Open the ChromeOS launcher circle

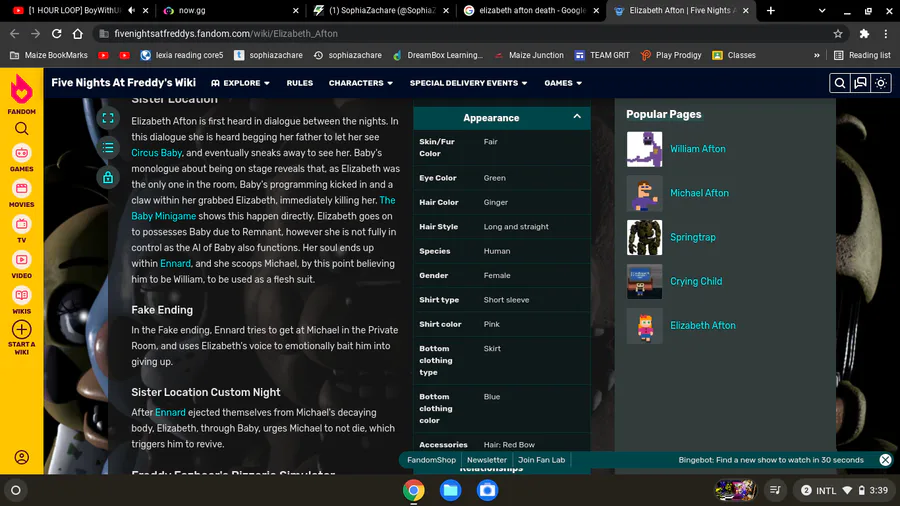16,491
